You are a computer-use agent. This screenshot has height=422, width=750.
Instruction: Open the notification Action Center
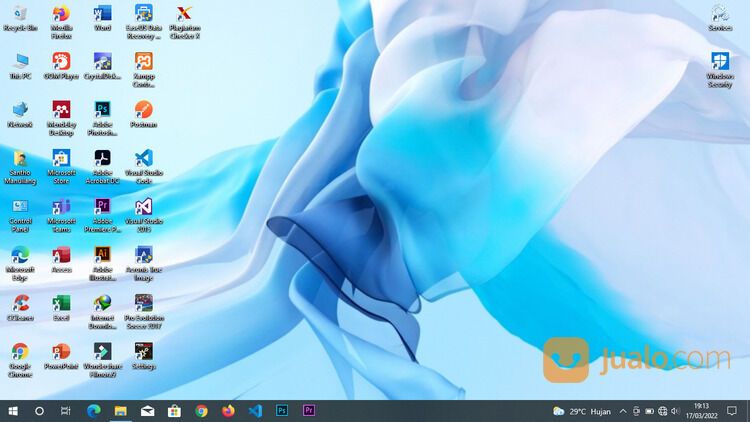point(732,411)
